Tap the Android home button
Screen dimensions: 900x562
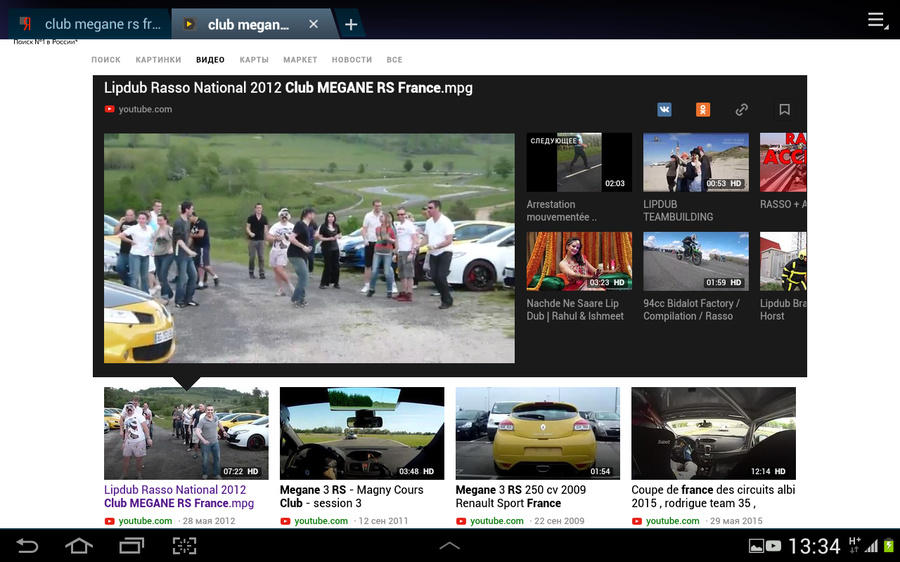pos(79,545)
